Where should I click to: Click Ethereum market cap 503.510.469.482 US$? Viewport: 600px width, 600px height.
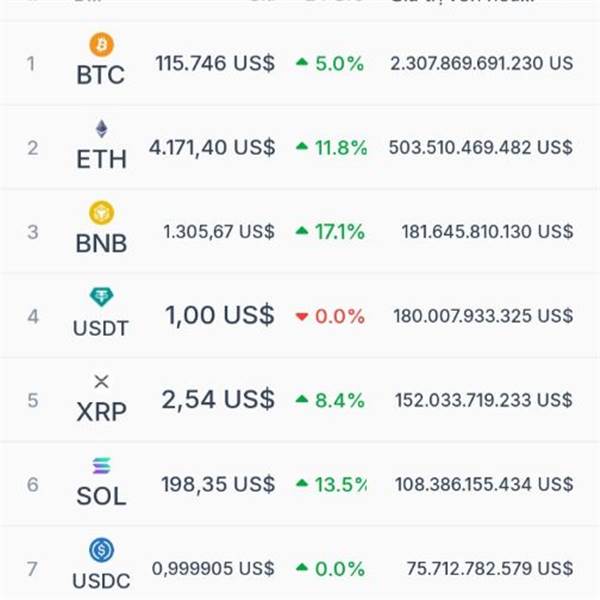pyautogui.click(x=481, y=148)
